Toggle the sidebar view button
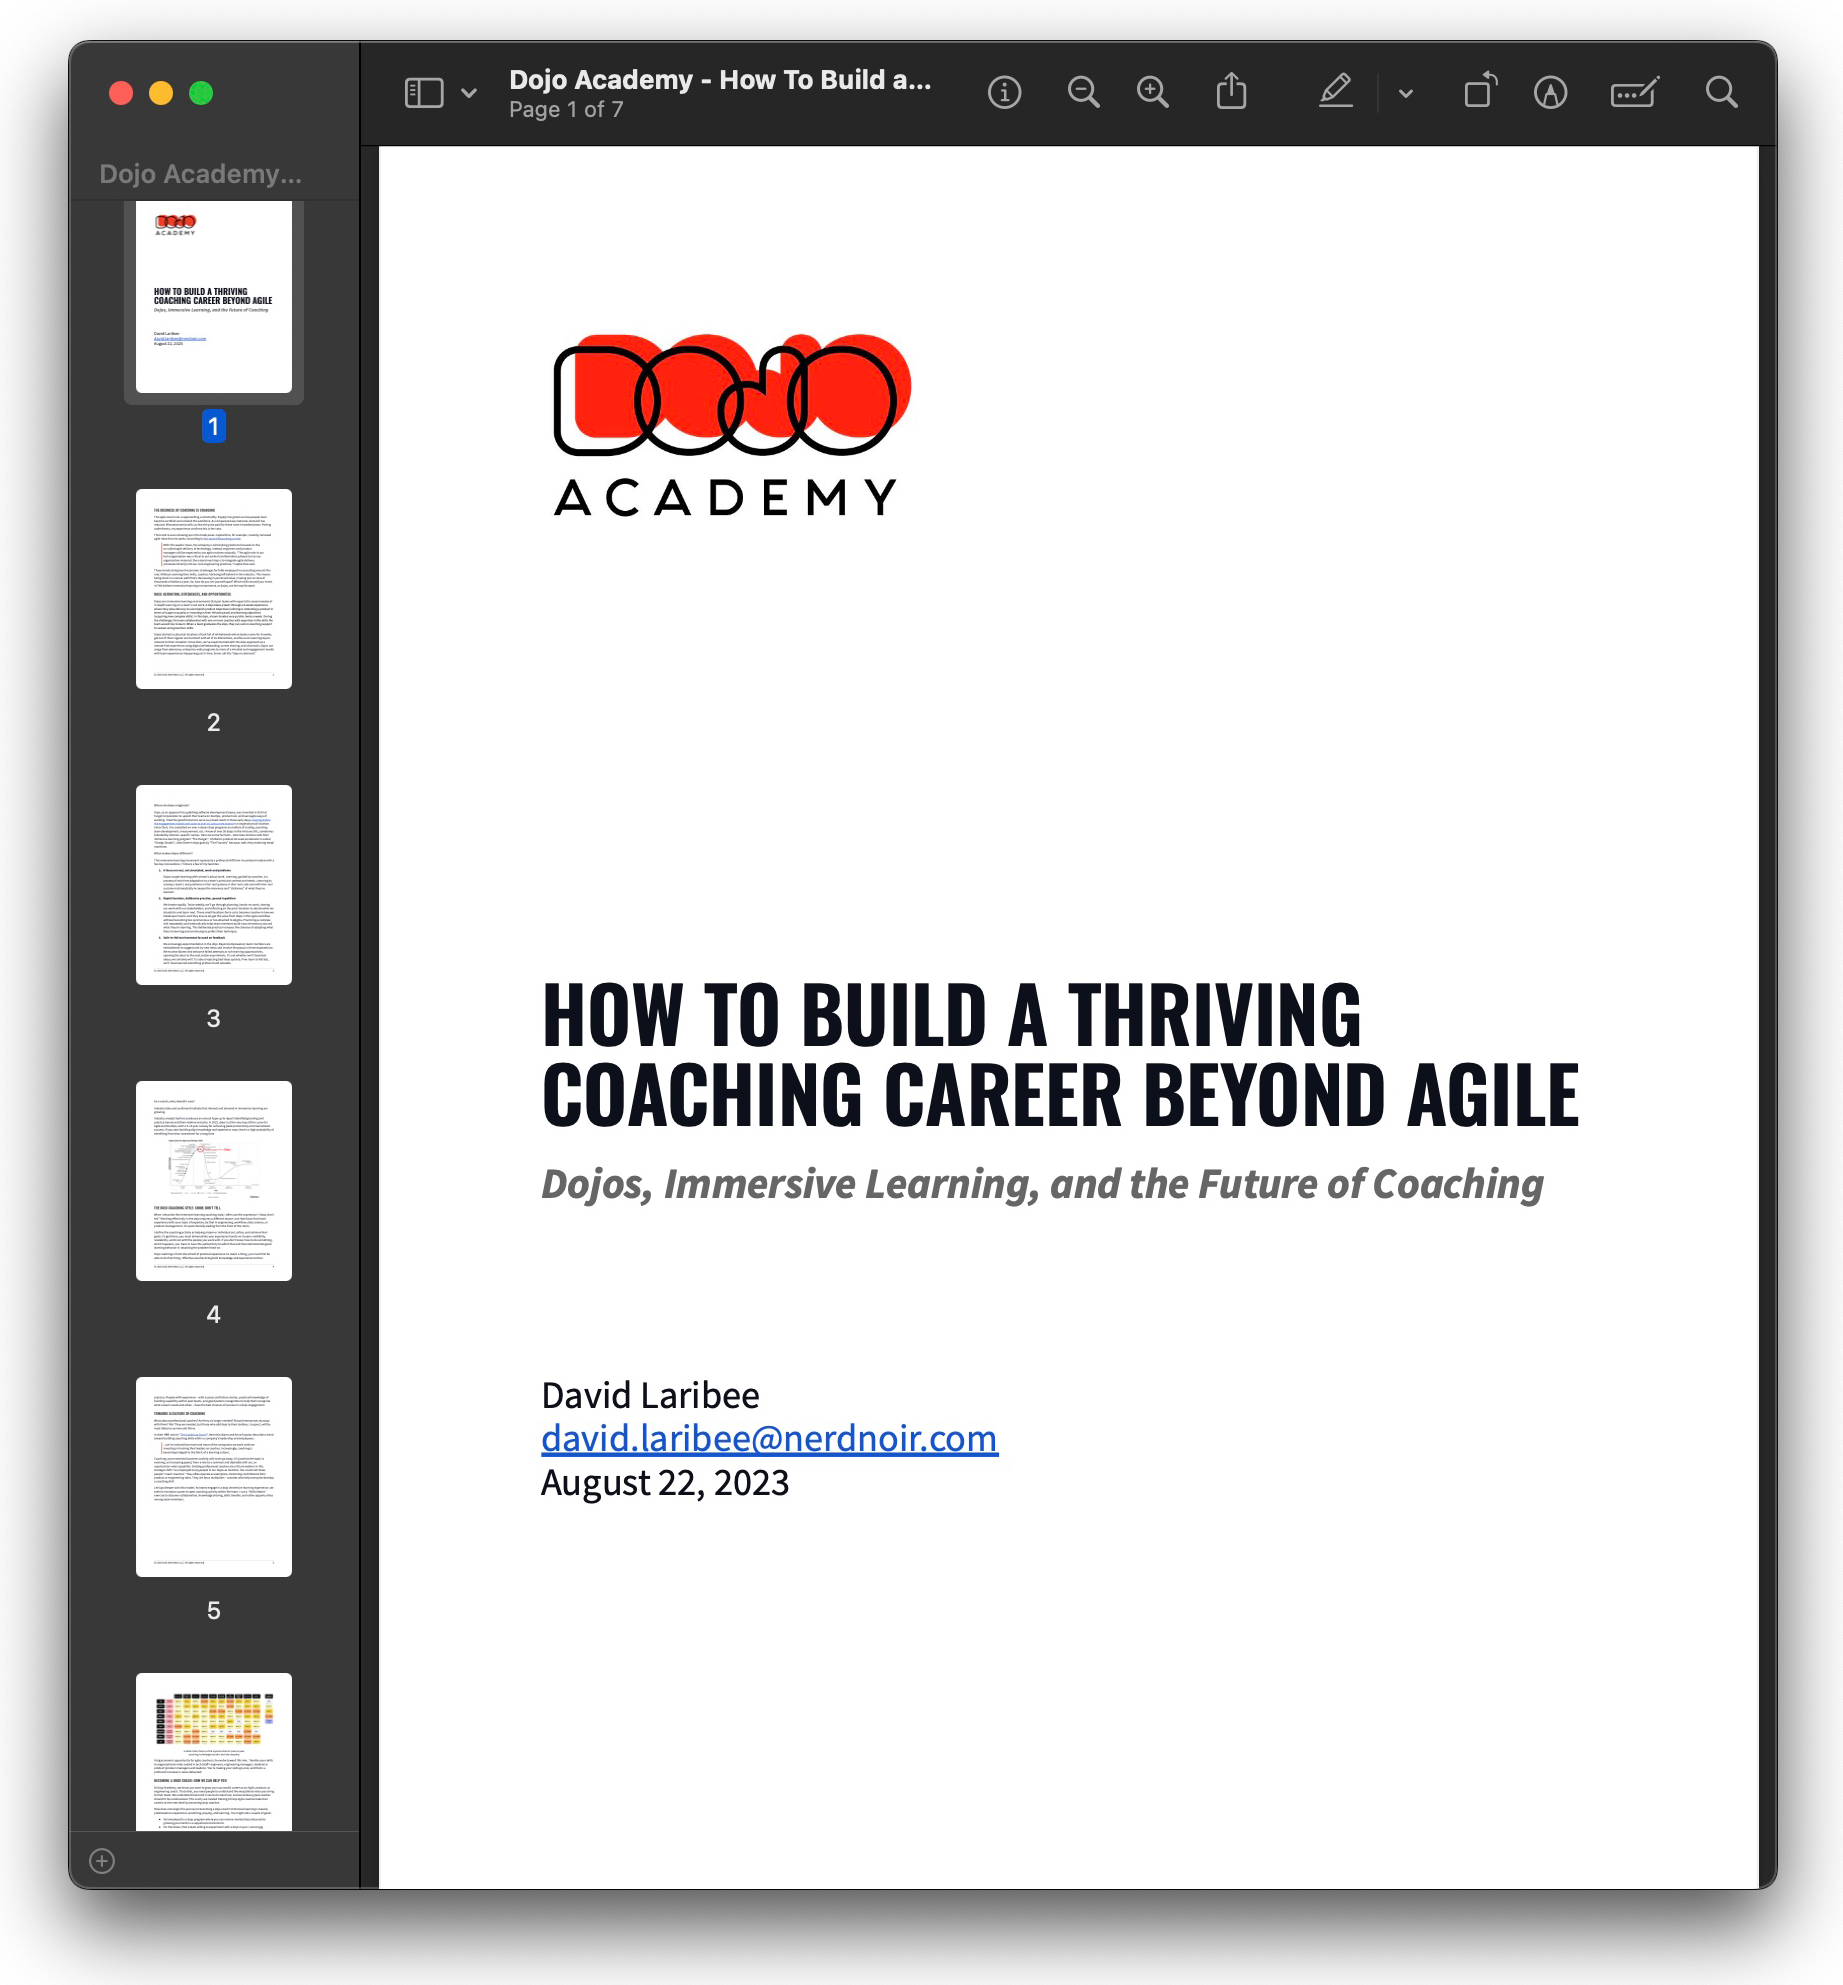 click(x=423, y=93)
